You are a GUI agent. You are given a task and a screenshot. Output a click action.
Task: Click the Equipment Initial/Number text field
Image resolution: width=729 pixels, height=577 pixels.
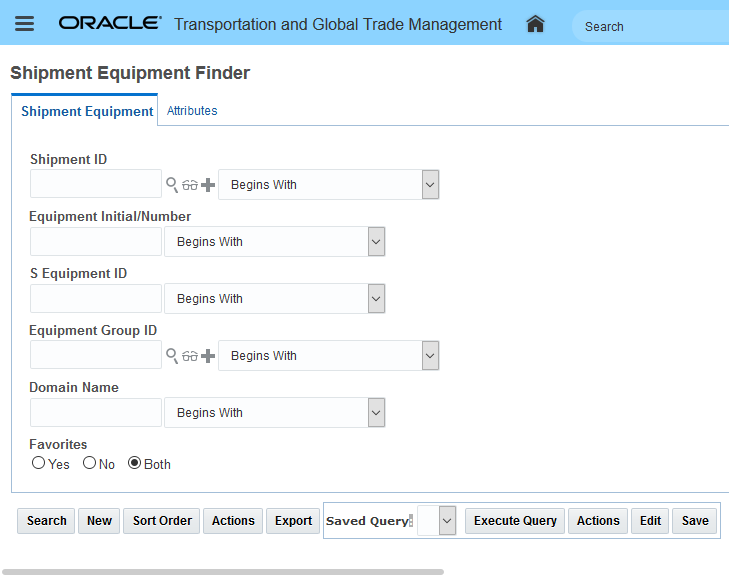pyautogui.click(x=96, y=242)
